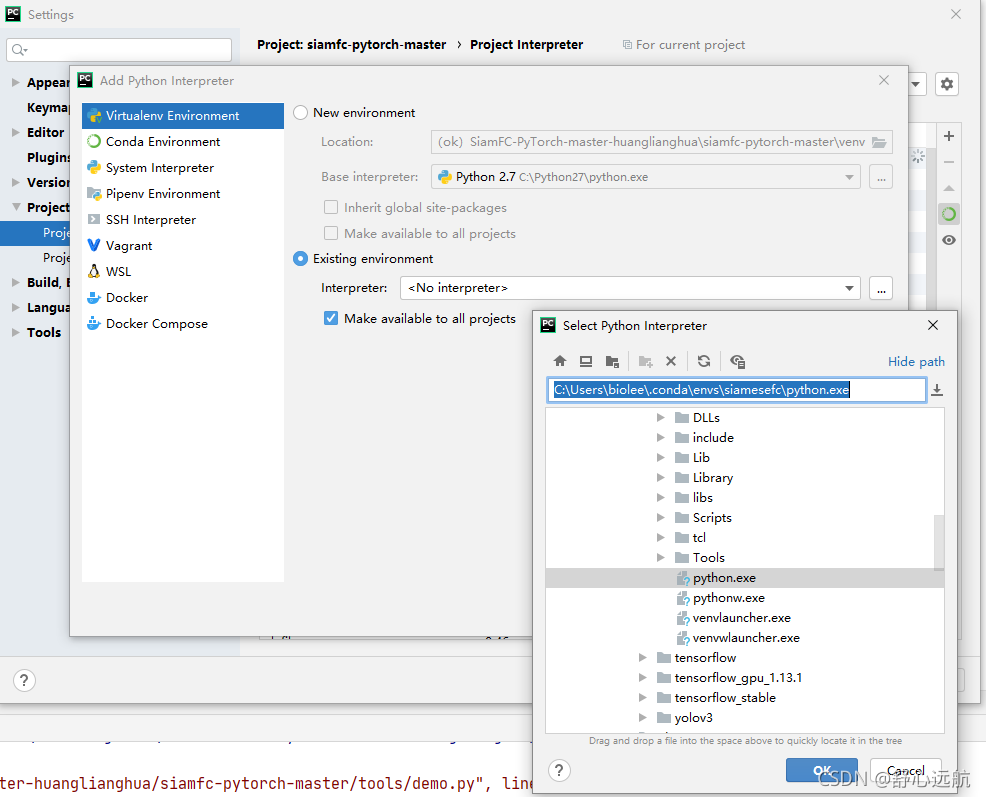This screenshot has width=986, height=797.
Task: Select Docker in interpreter type list
Action: 183,298
